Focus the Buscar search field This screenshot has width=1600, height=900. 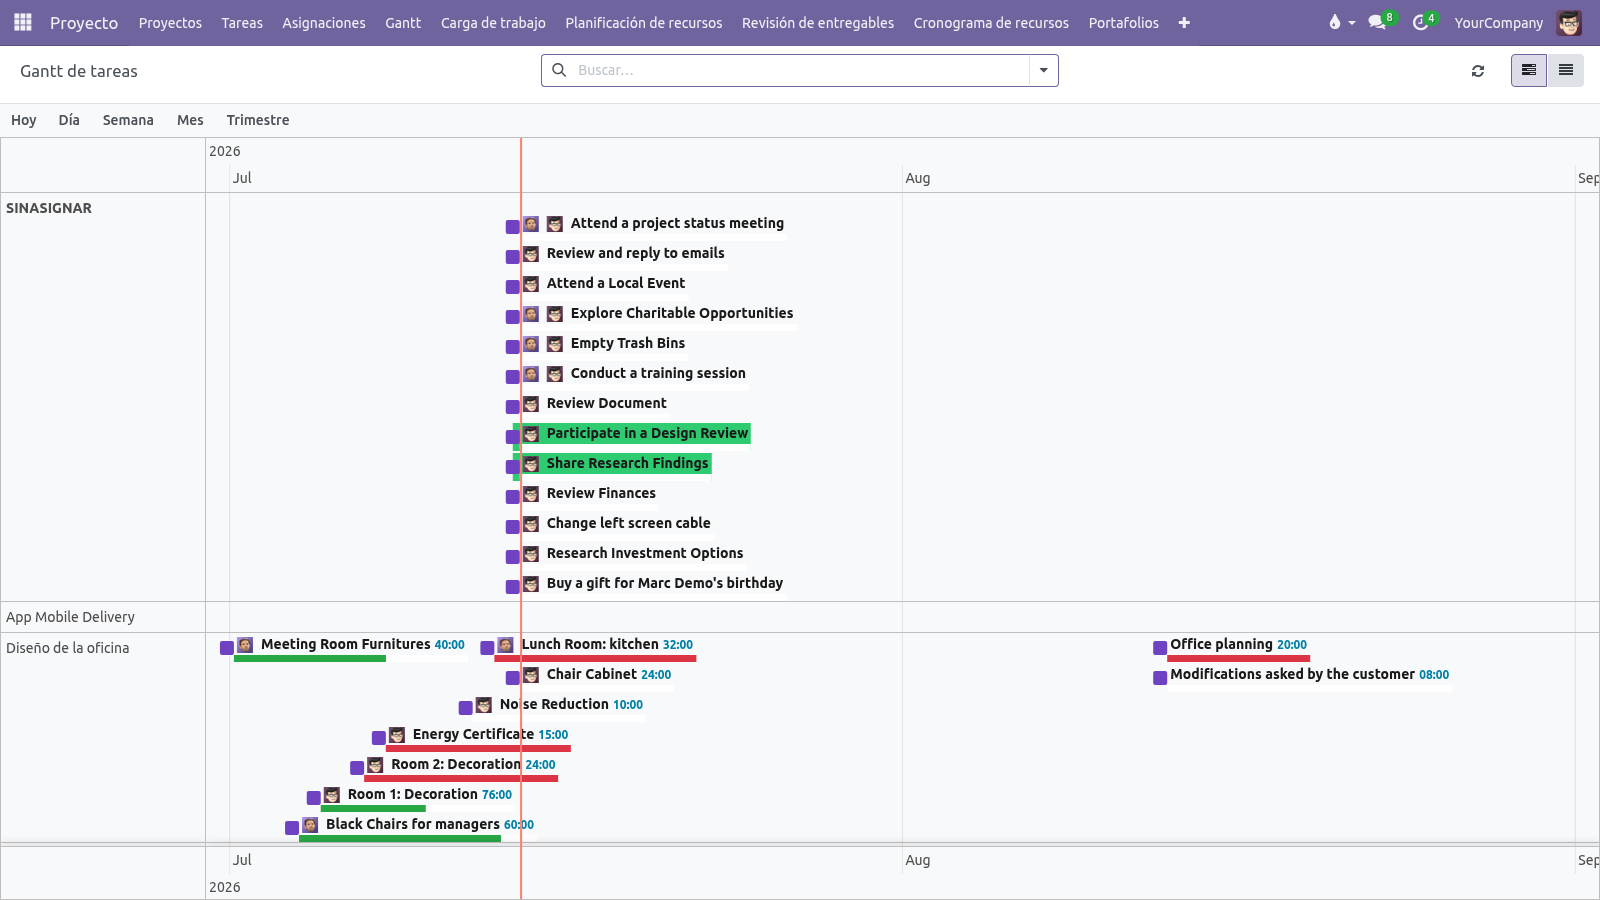point(800,70)
